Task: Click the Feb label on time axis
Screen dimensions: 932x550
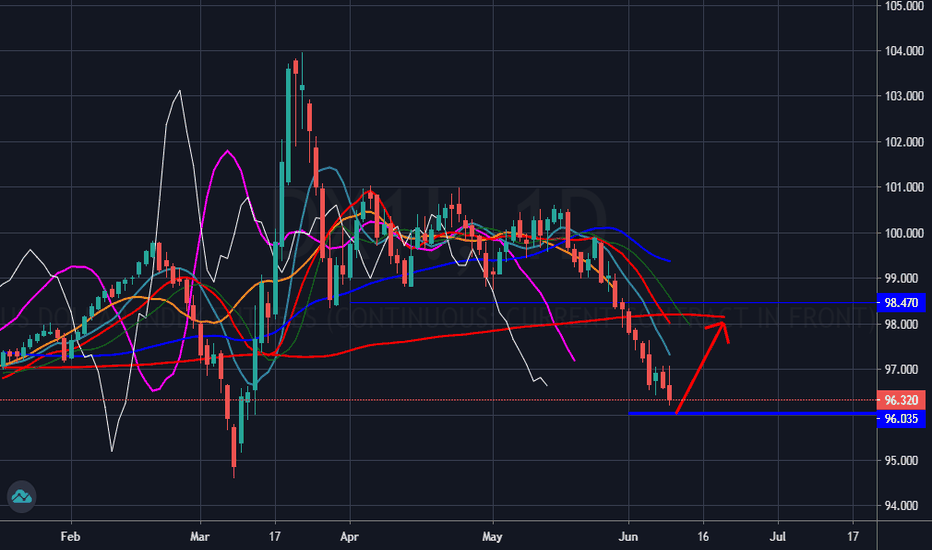Action: coord(70,536)
